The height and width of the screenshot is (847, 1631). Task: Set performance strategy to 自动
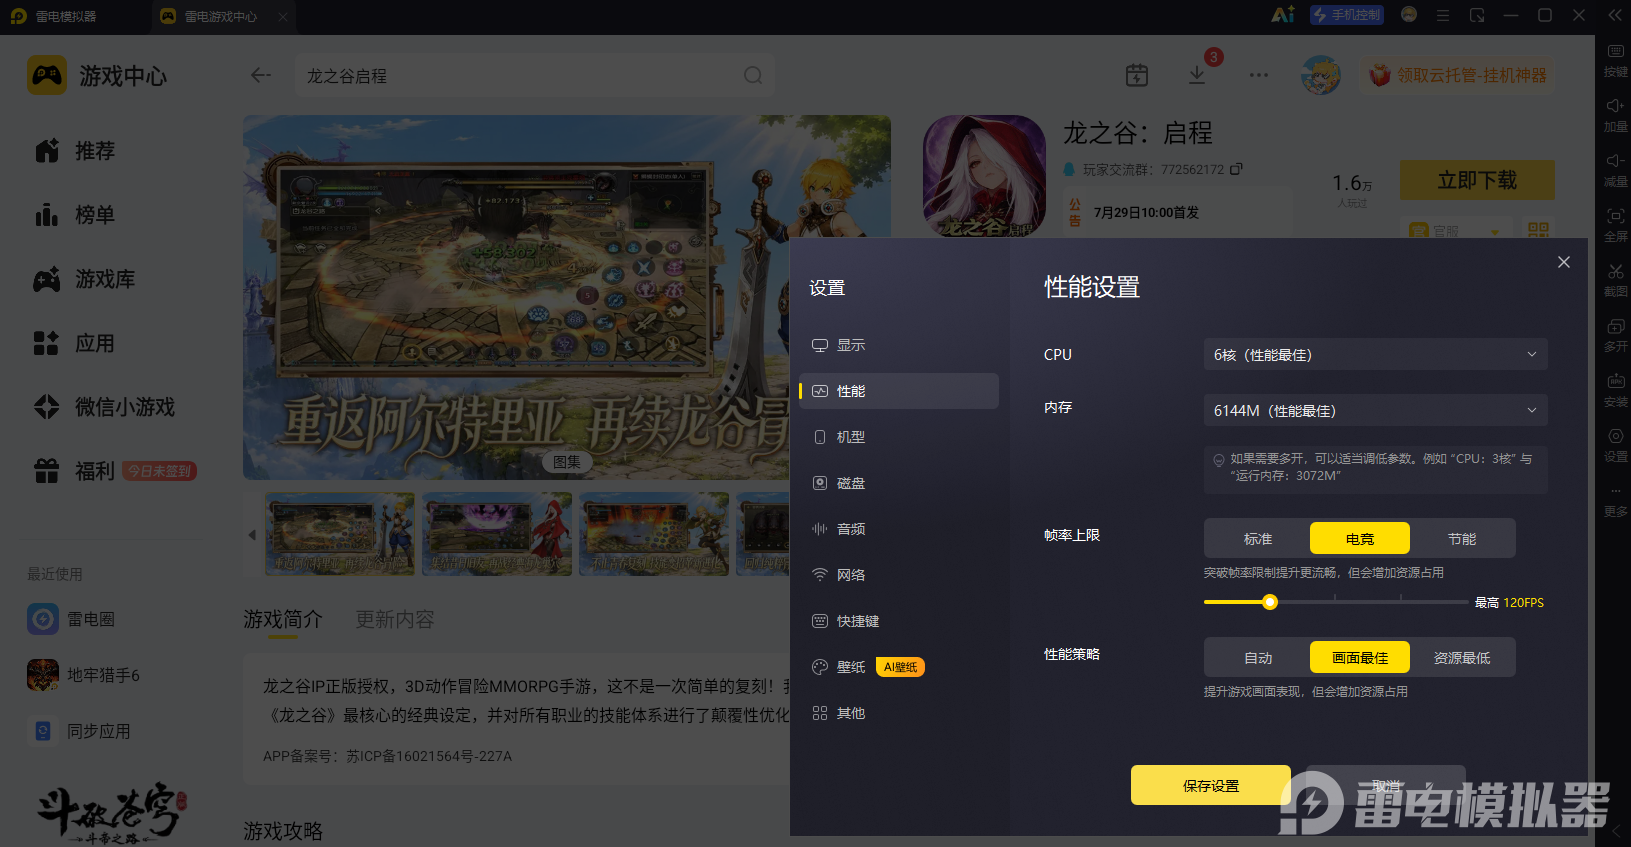point(1257,657)
